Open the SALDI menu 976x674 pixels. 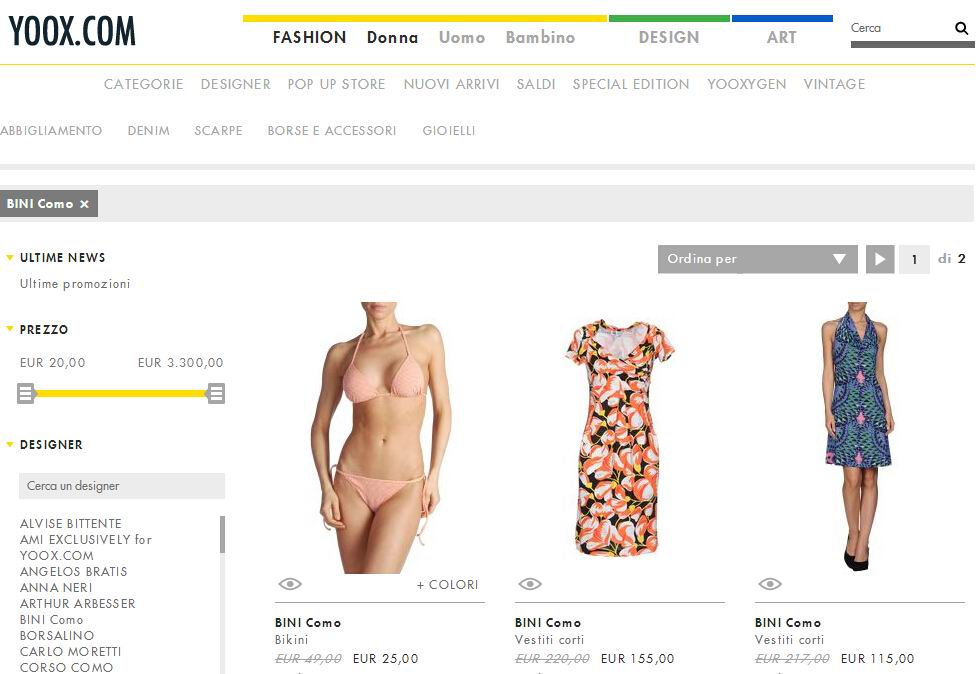click(x=536, y=84)
